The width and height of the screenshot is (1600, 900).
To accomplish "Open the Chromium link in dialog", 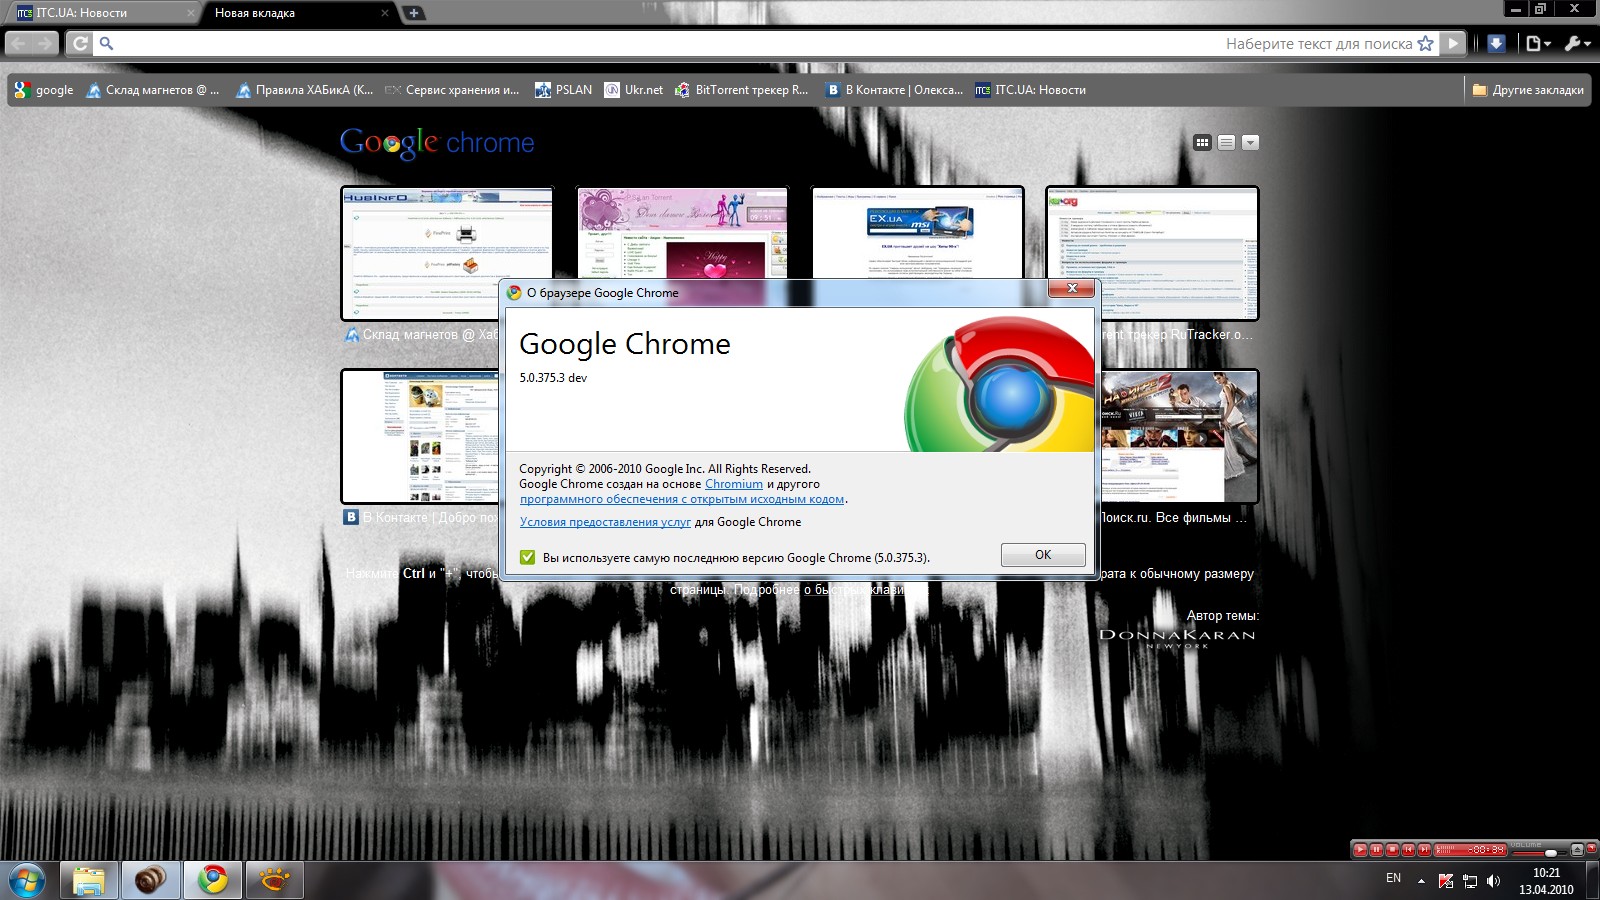I will [x=733, y=484].
